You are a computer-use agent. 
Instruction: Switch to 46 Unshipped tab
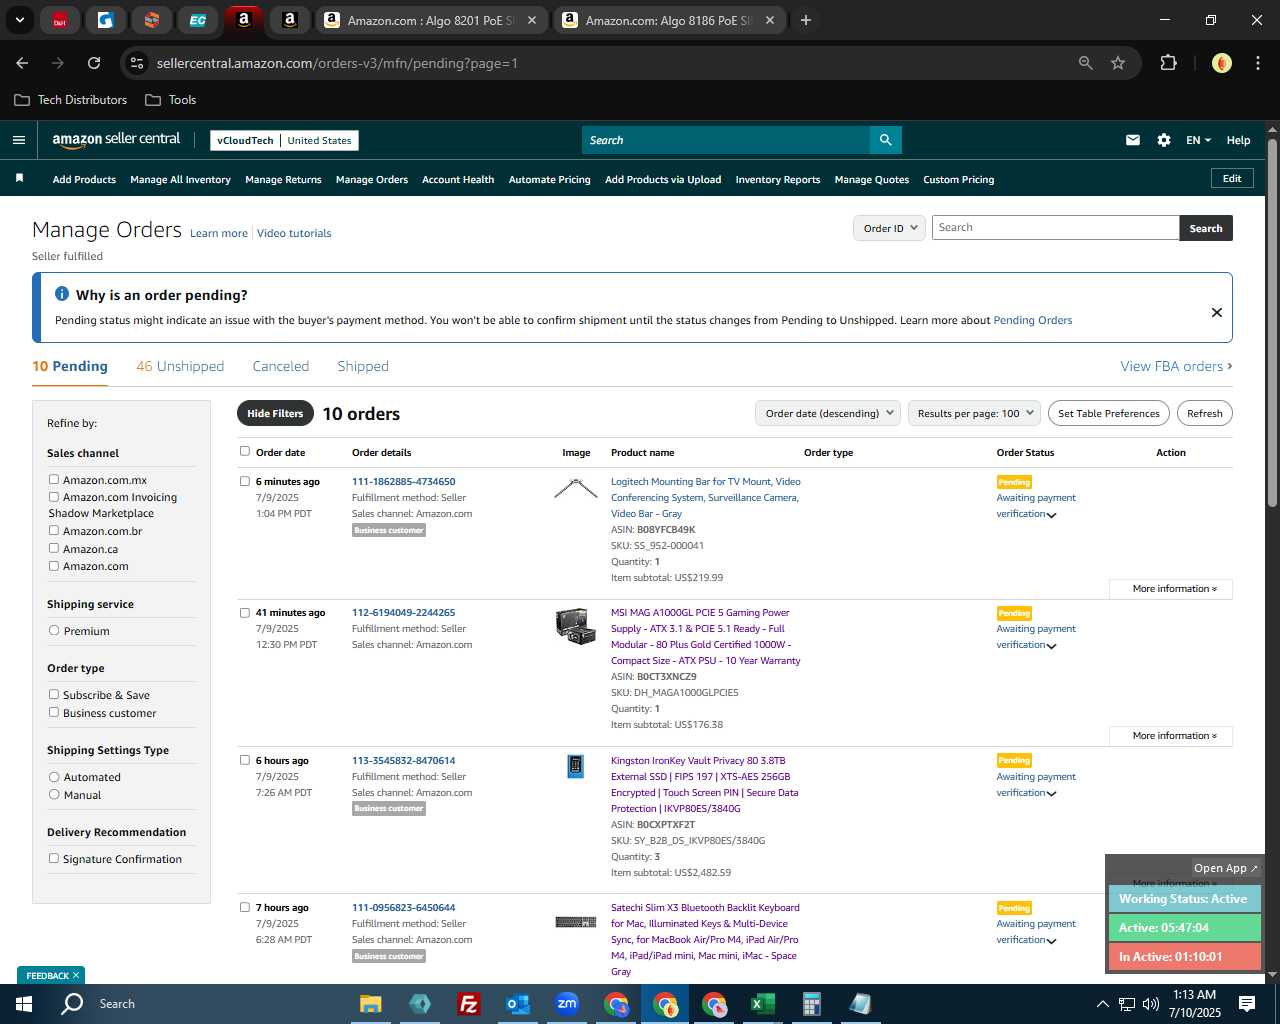point(180,366)
